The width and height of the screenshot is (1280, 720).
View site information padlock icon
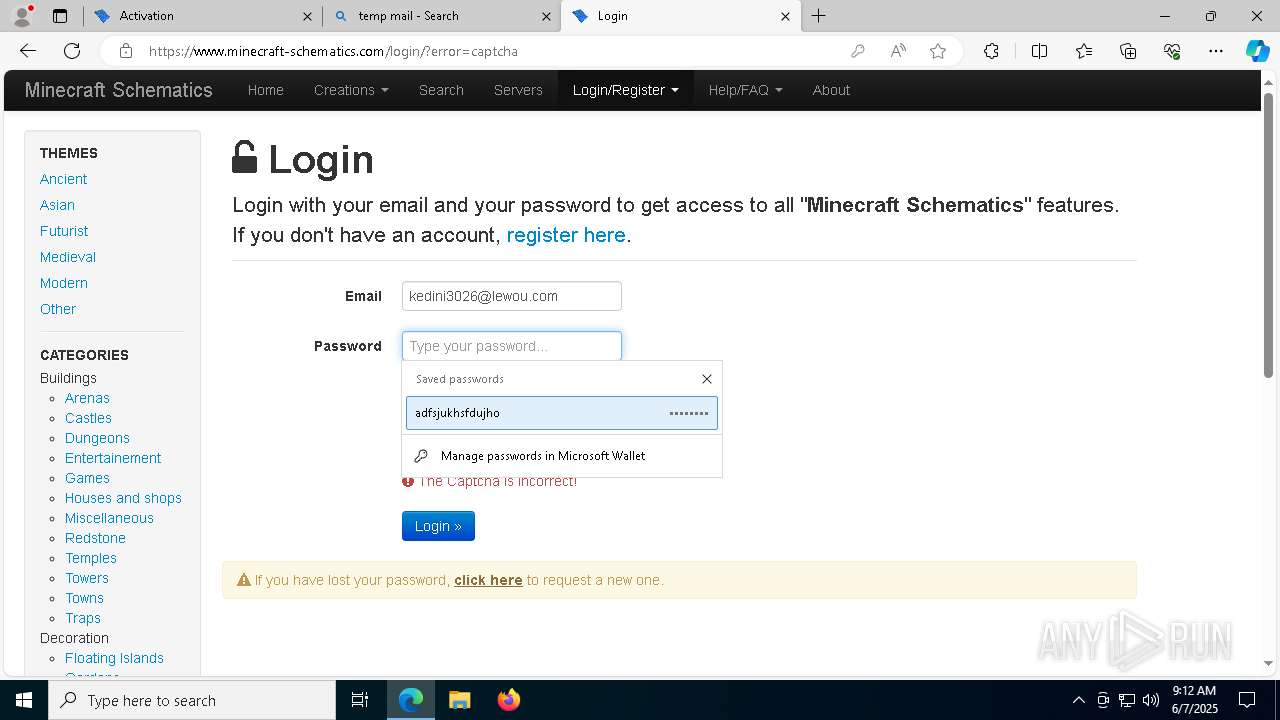pos(125,51)
